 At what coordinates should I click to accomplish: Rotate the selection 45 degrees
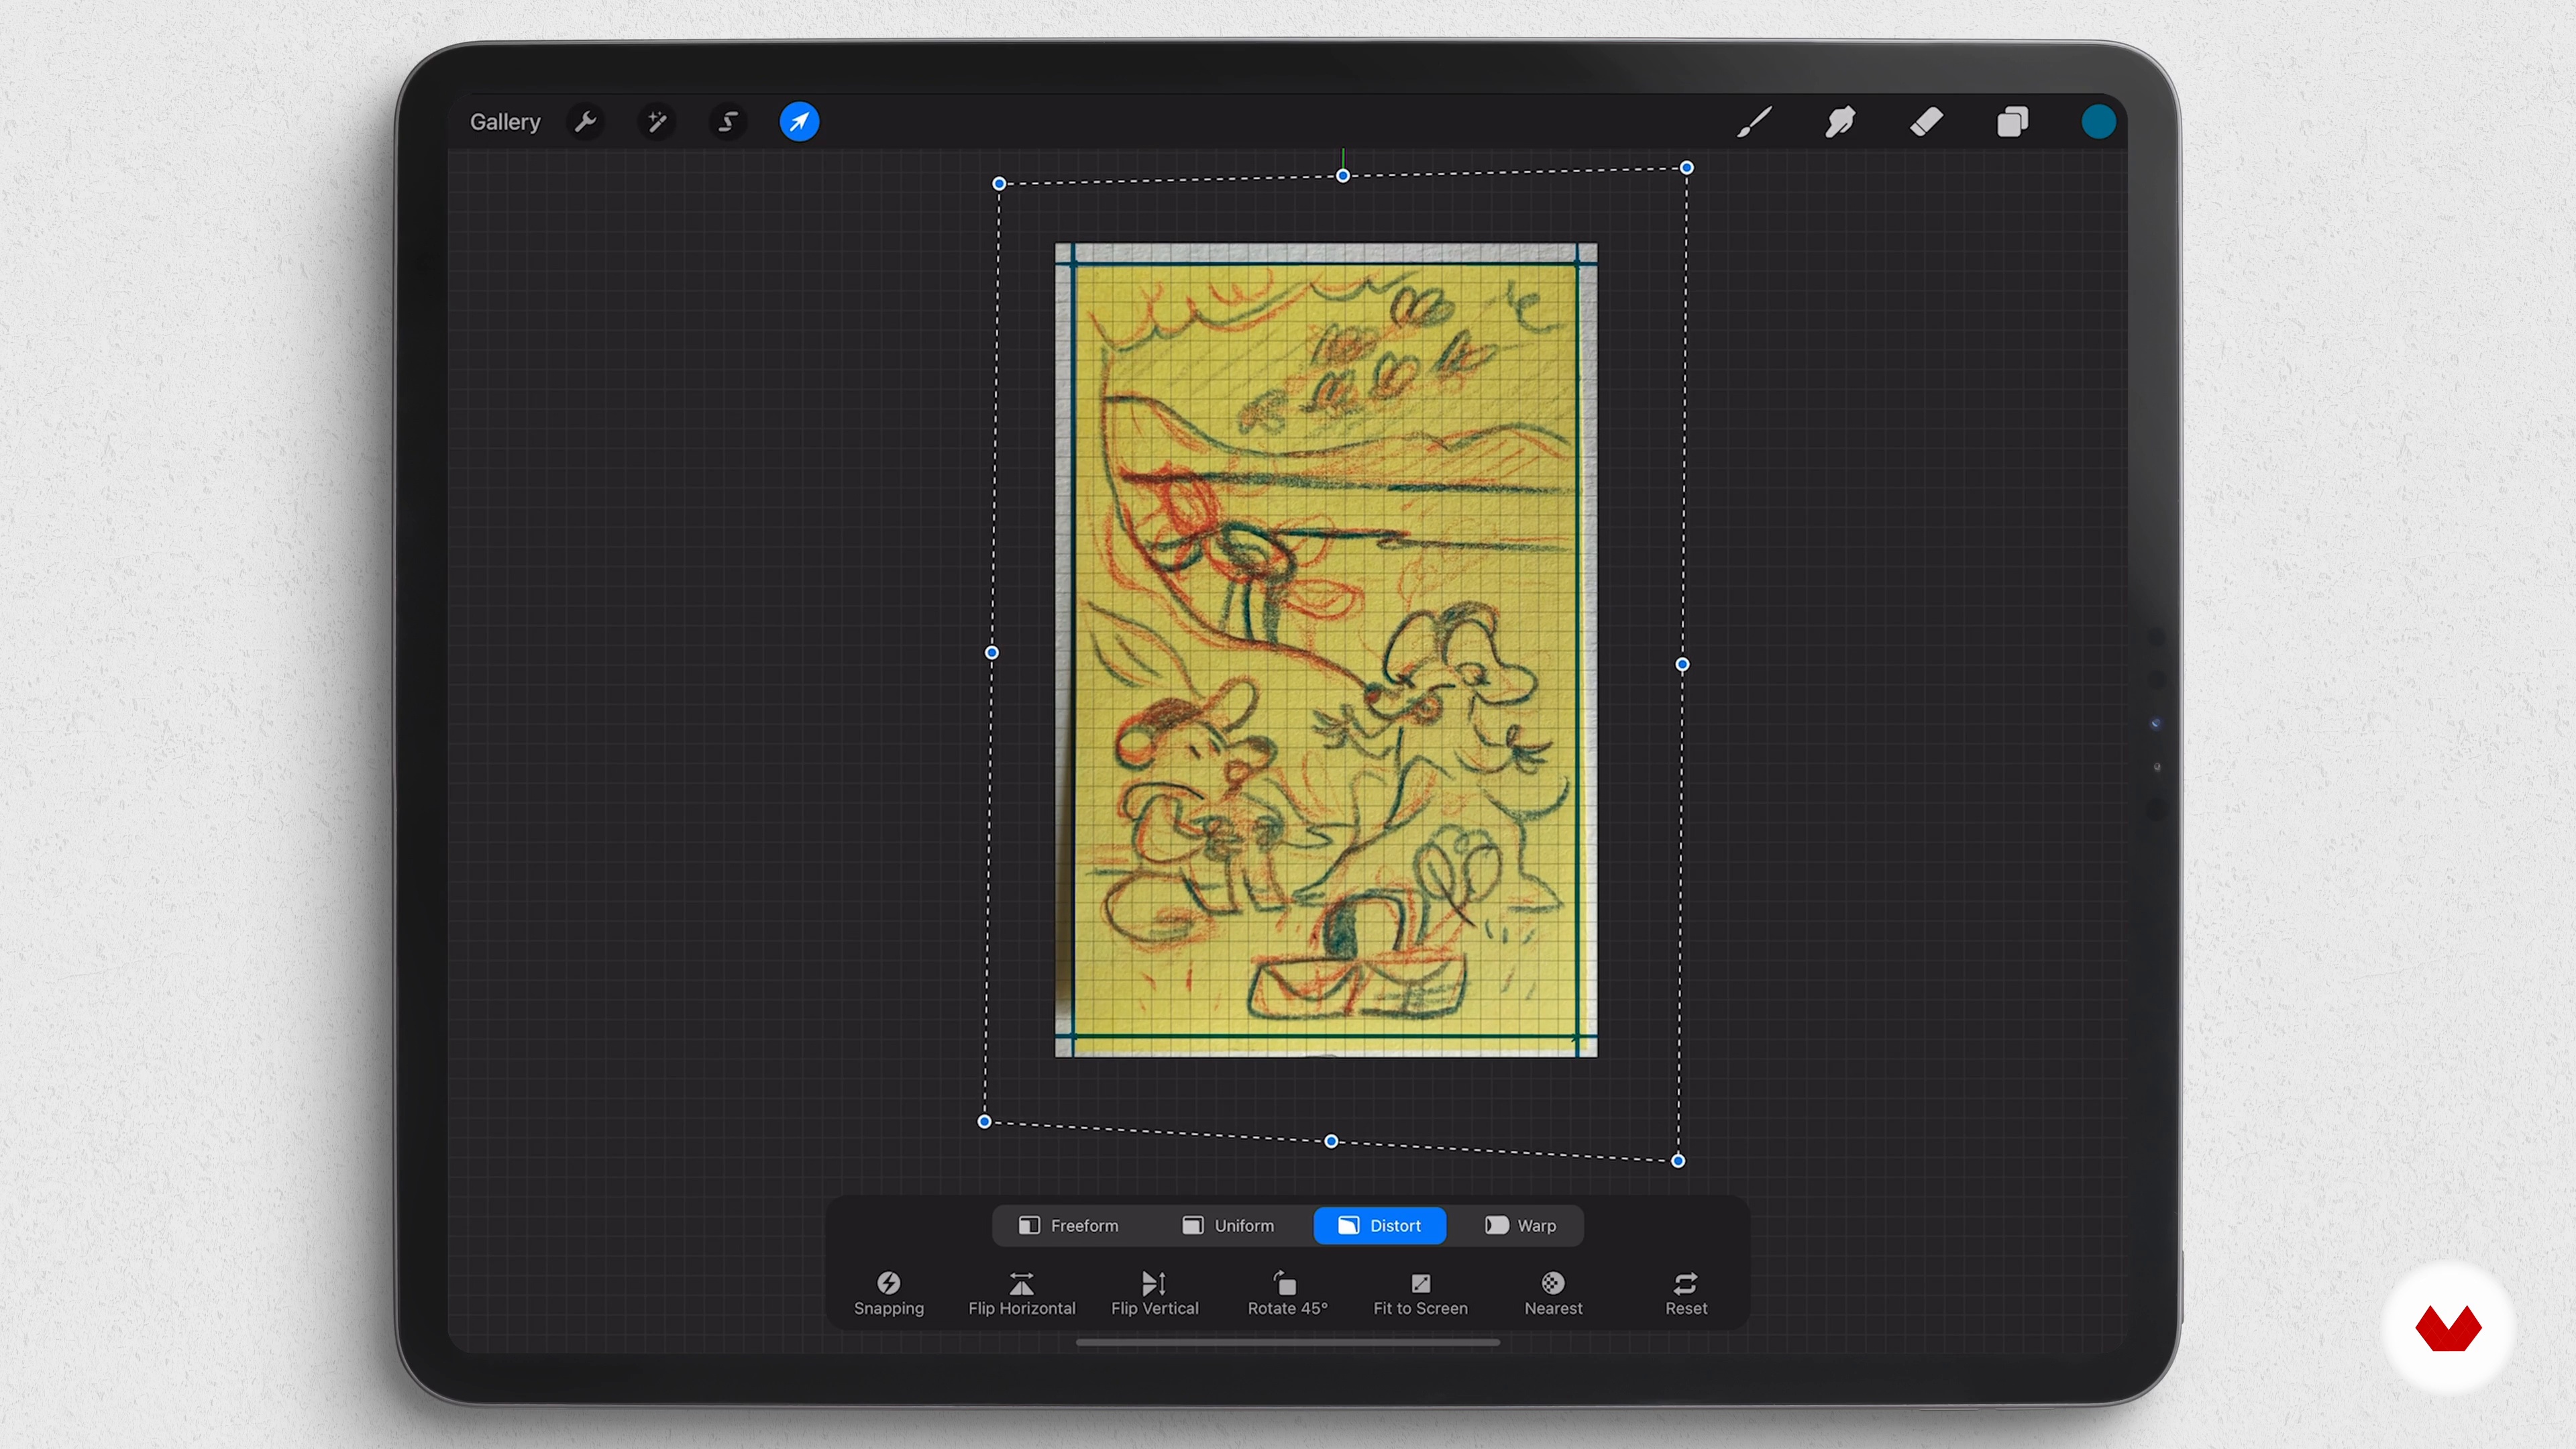1288,1294
